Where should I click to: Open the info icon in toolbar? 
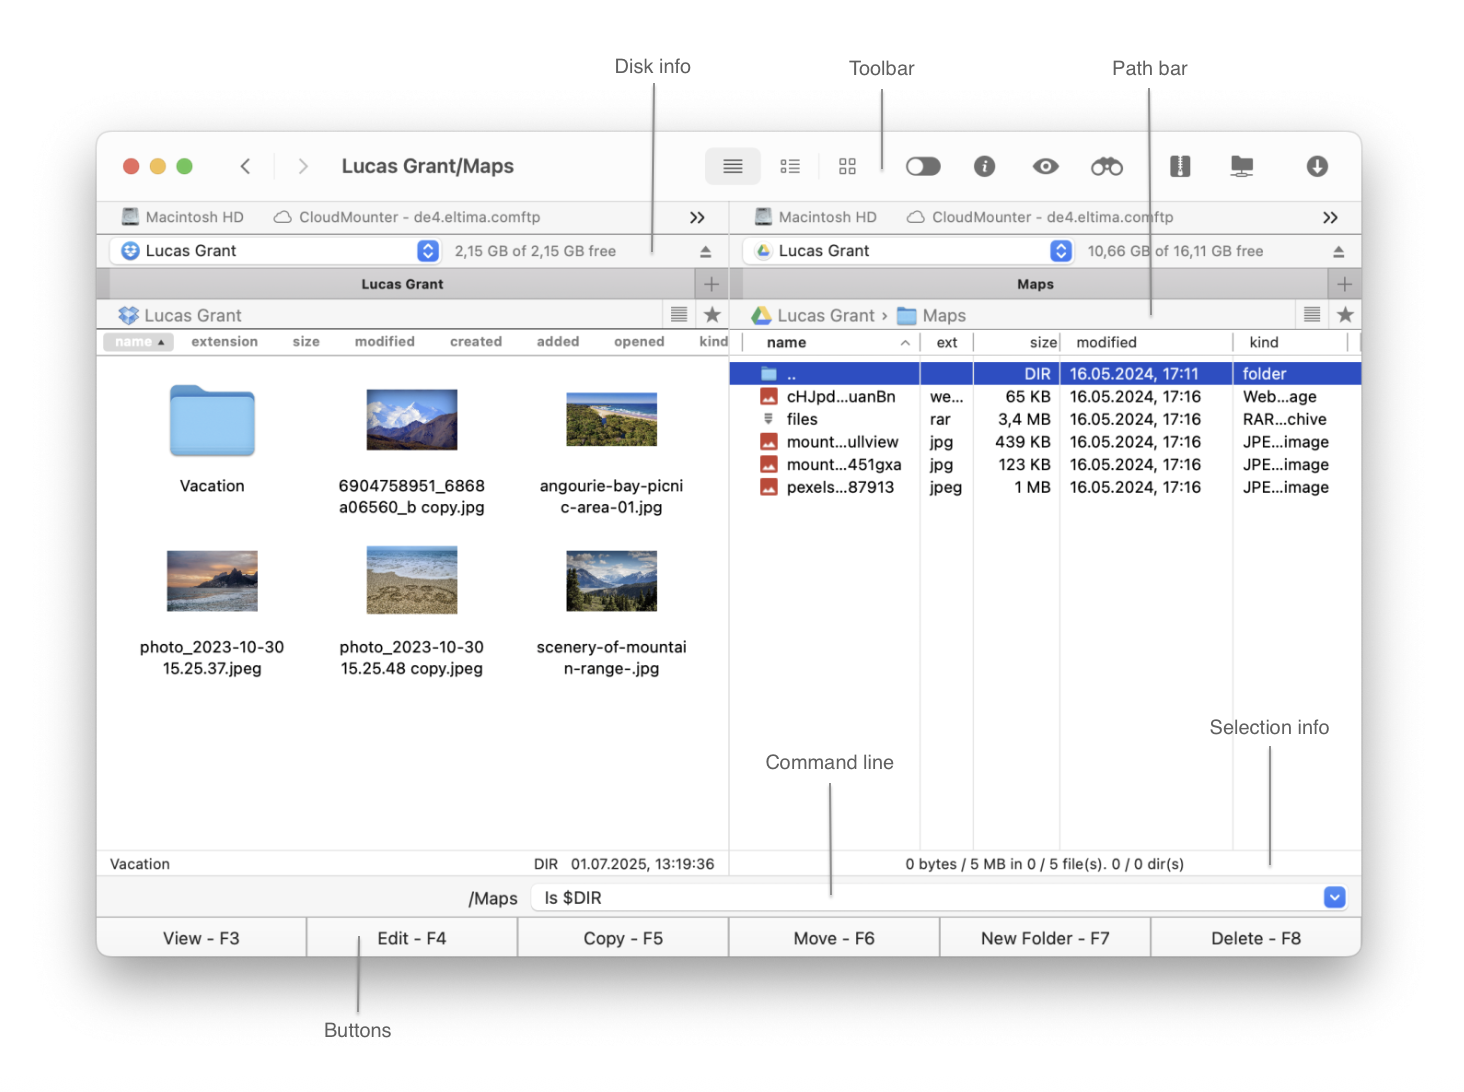(x=984, y=167)
